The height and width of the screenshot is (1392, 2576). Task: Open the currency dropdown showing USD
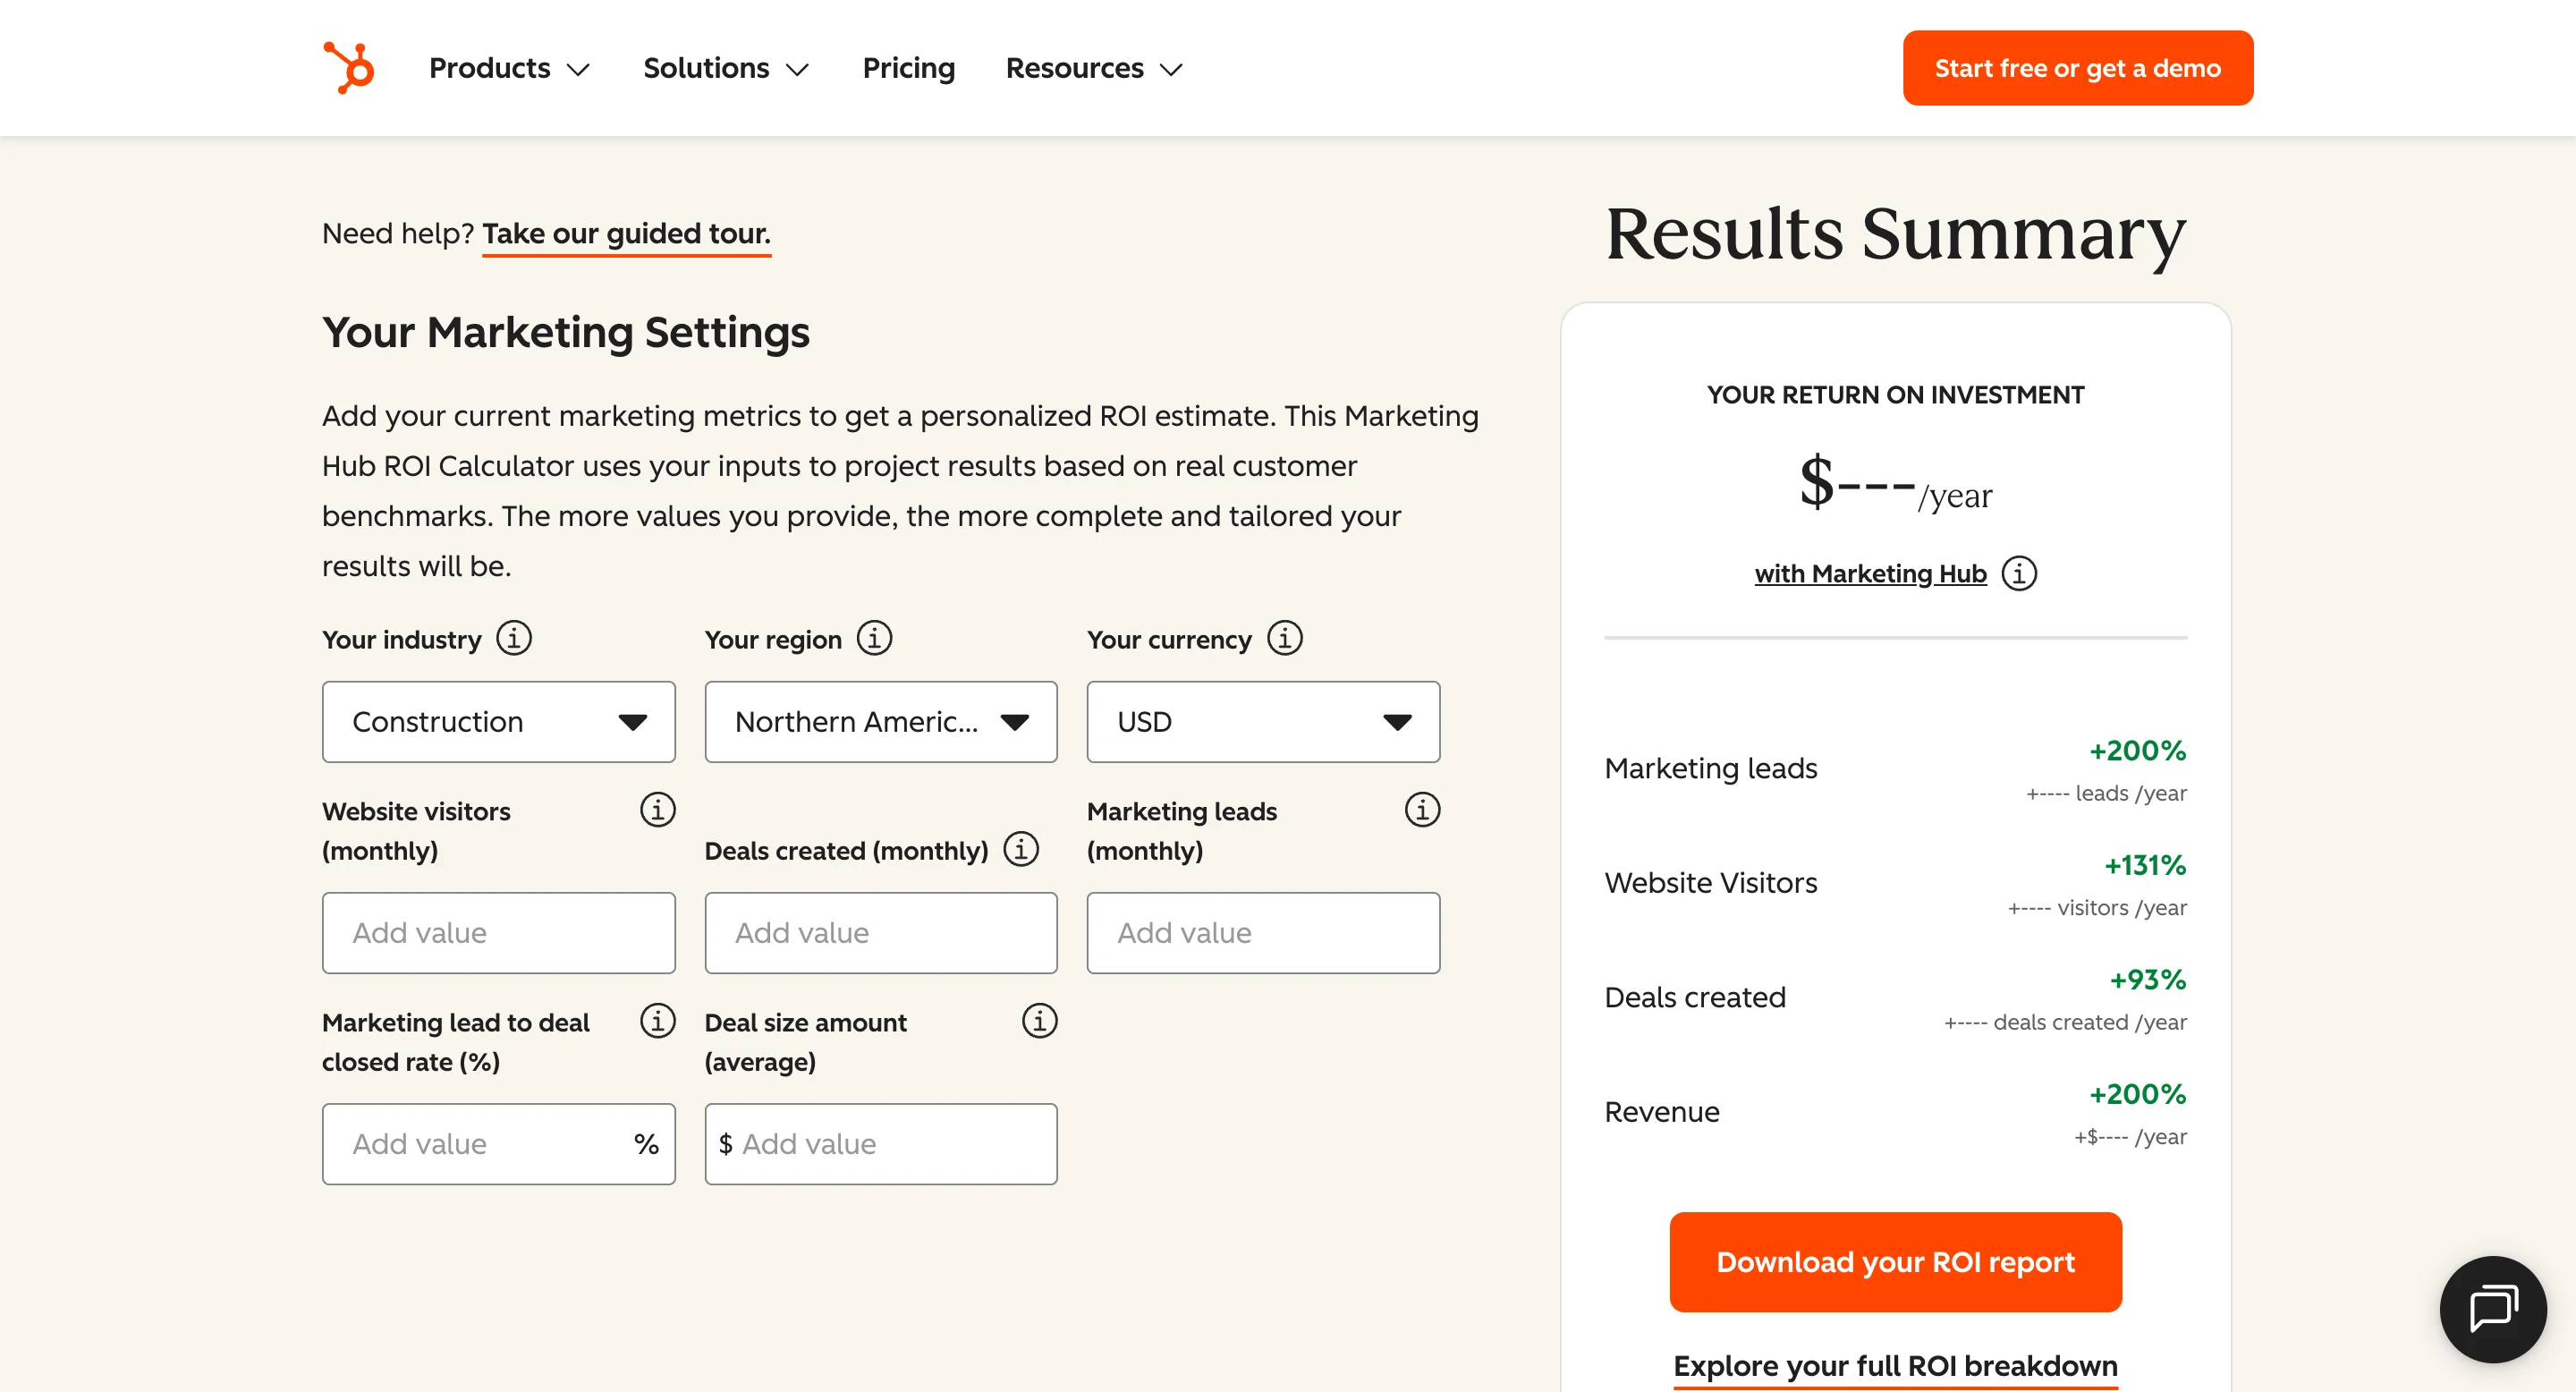[x=1262, y=721]
